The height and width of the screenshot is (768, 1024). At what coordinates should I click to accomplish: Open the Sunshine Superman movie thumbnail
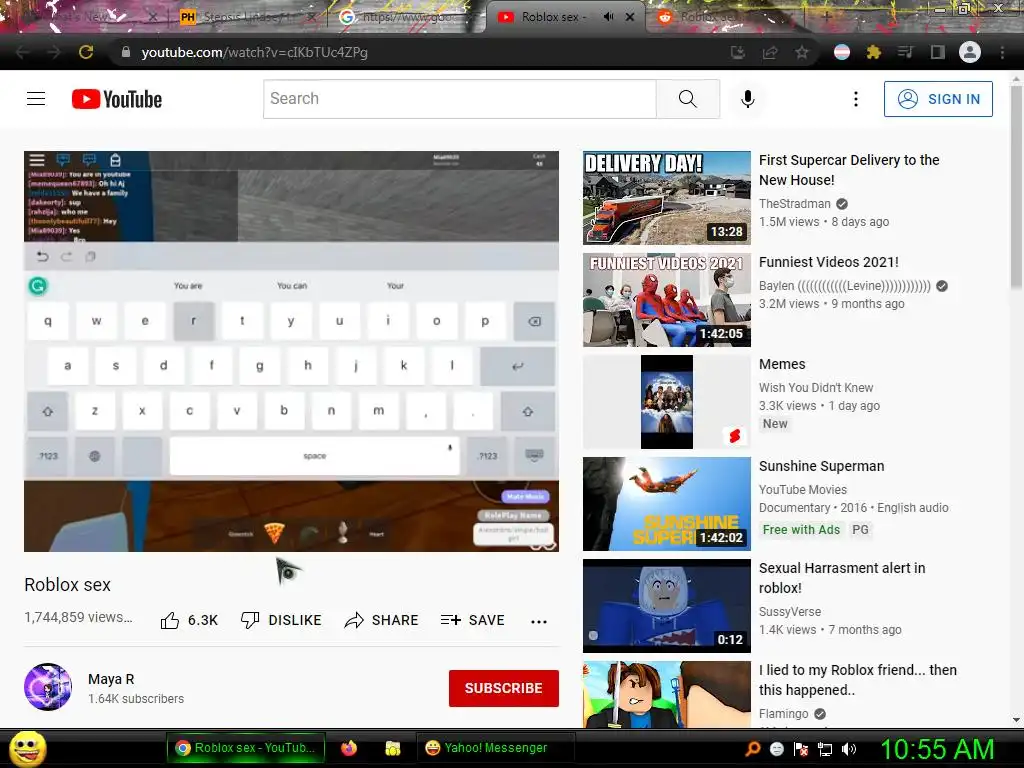[x=667, y=504]
